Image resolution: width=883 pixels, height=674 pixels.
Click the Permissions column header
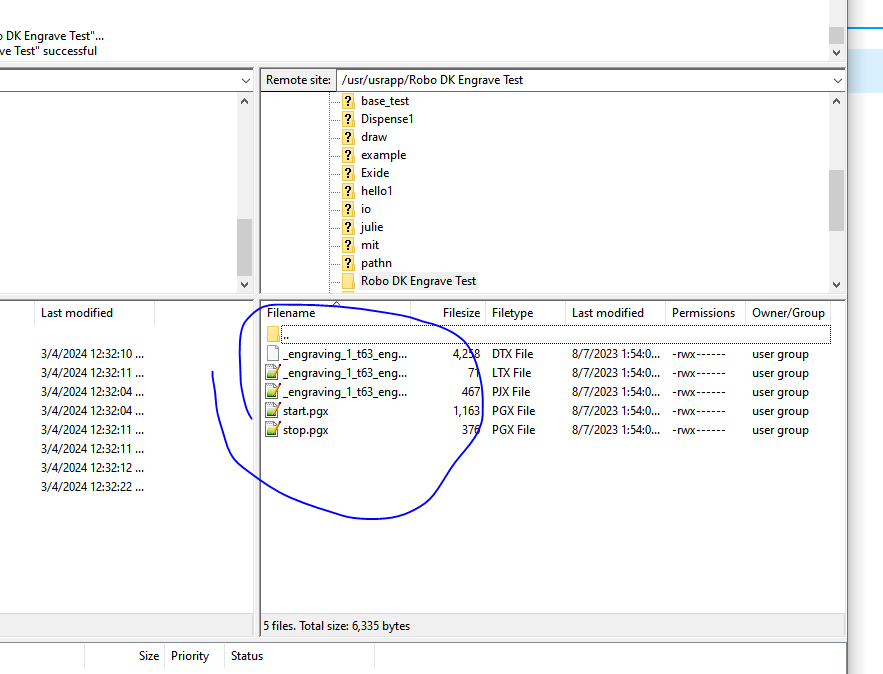pos(703,313)
